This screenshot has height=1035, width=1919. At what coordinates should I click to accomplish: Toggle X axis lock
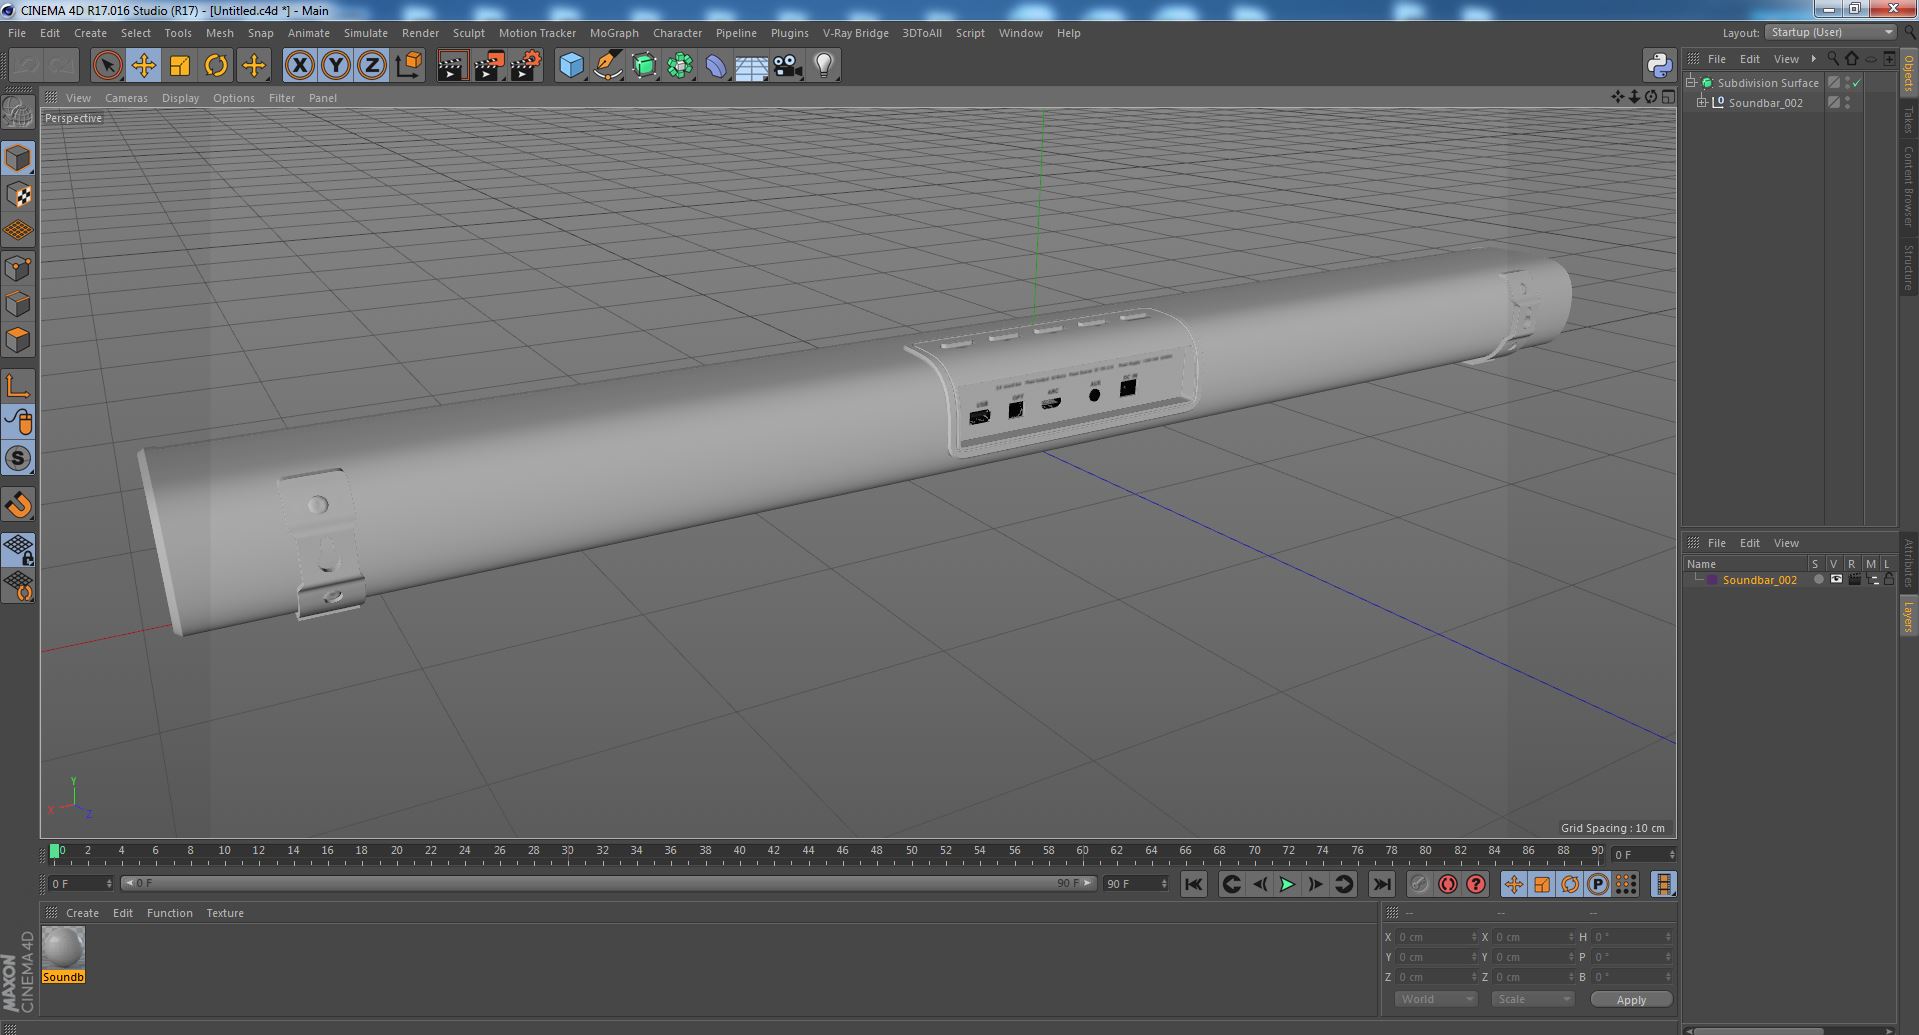pyautogui.click(x=299, y=66)
